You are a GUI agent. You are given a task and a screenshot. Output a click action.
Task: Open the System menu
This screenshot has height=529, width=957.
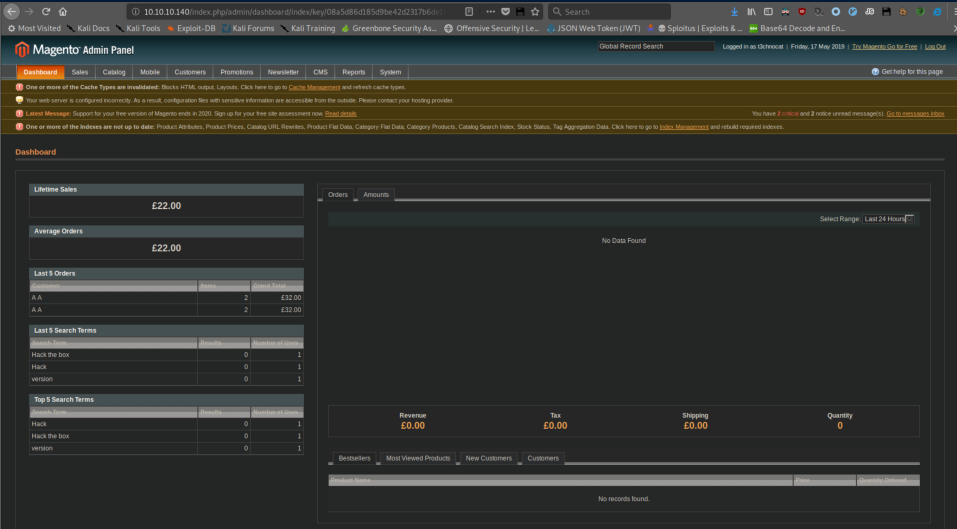coord(390,72)
